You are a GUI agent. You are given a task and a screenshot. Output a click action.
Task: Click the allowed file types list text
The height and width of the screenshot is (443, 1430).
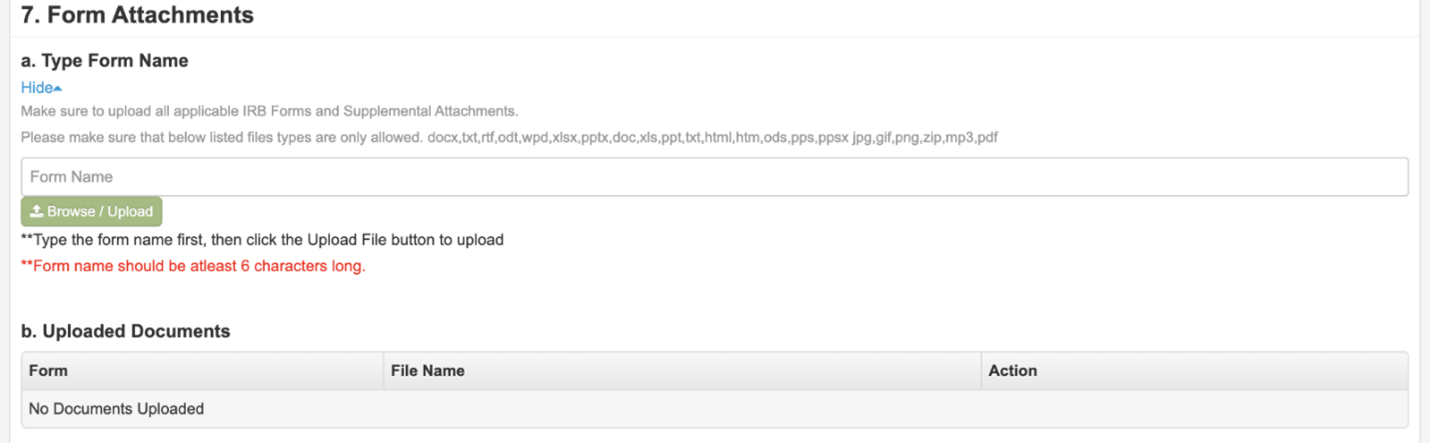pos(509,138)
